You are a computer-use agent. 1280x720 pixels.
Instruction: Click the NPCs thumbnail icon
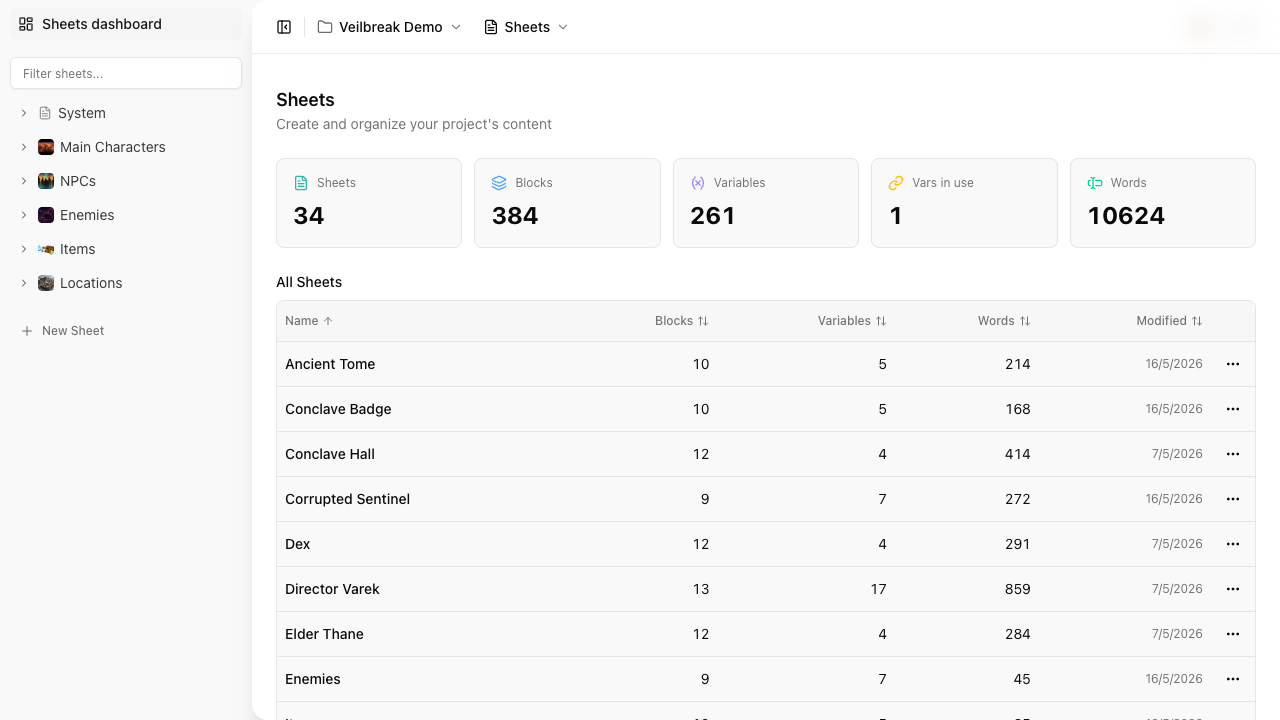pos(46,181)
